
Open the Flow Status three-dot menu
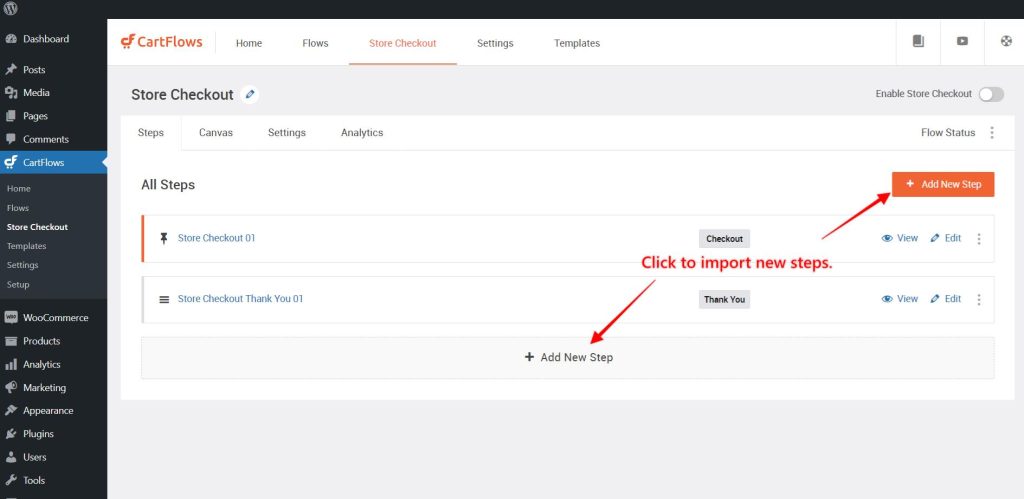[991, 133]
